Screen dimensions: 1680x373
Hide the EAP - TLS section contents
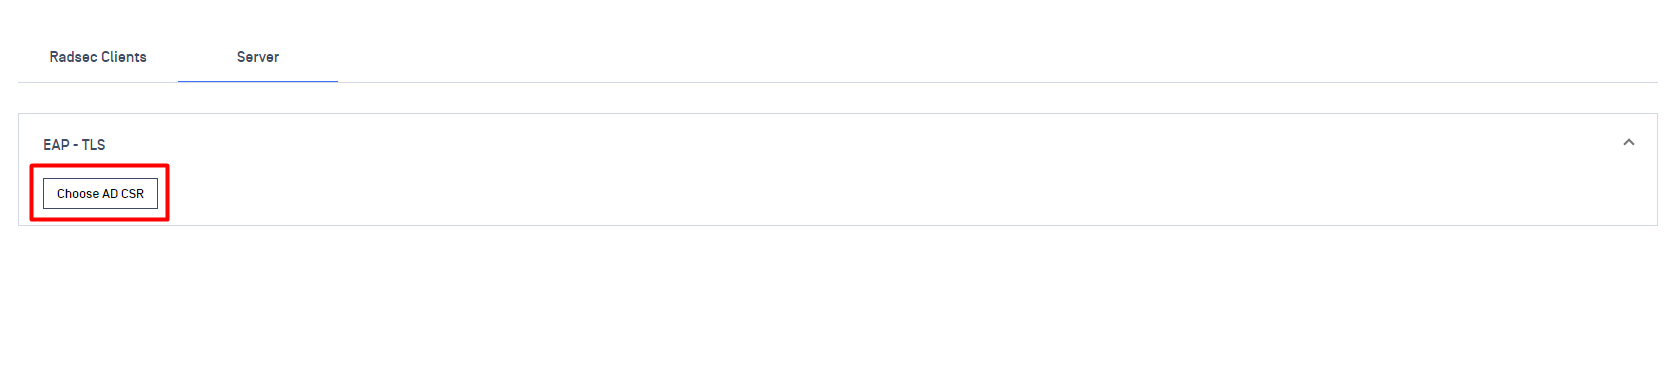click(1628, 143)
